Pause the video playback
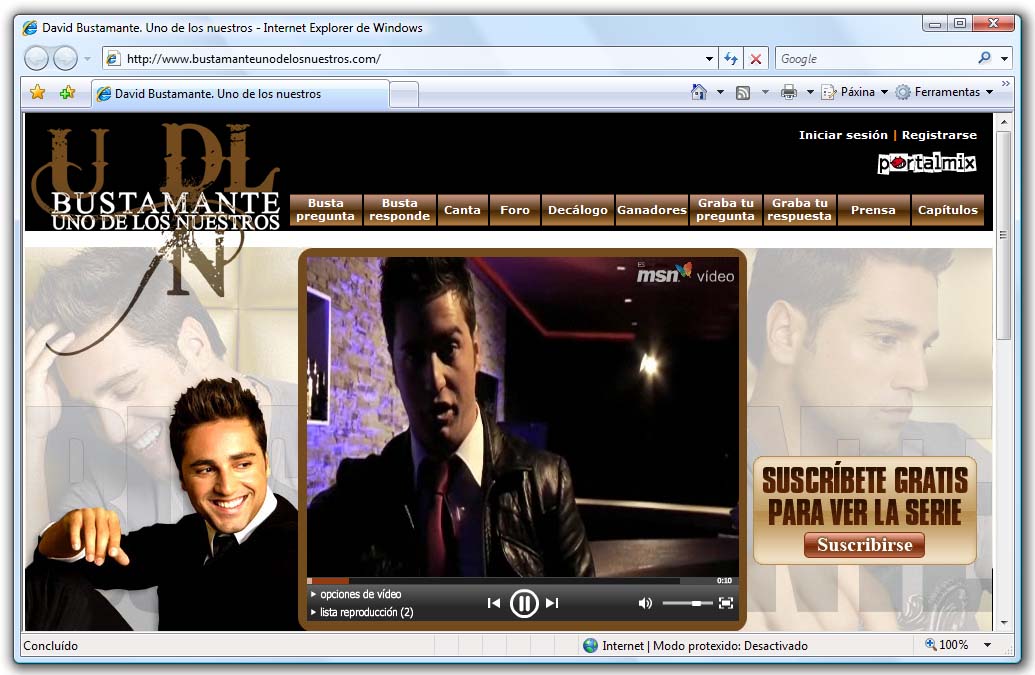1035x675 pixels. pyautogui.click(x=524, y=603)
